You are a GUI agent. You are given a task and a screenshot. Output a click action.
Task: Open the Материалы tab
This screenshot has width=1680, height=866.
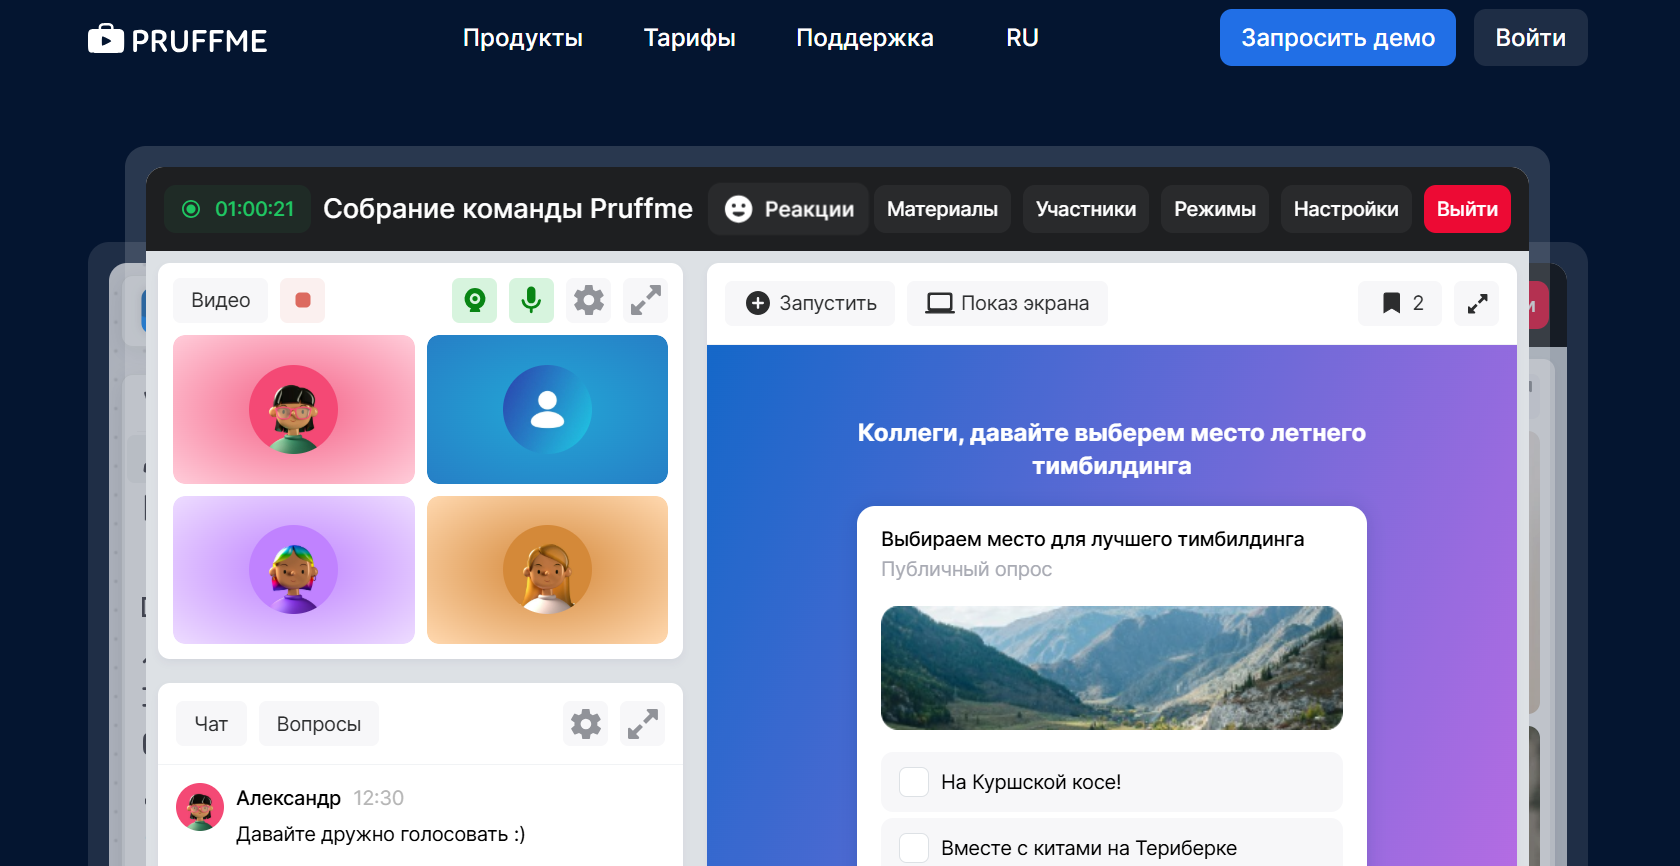point(942,209)
